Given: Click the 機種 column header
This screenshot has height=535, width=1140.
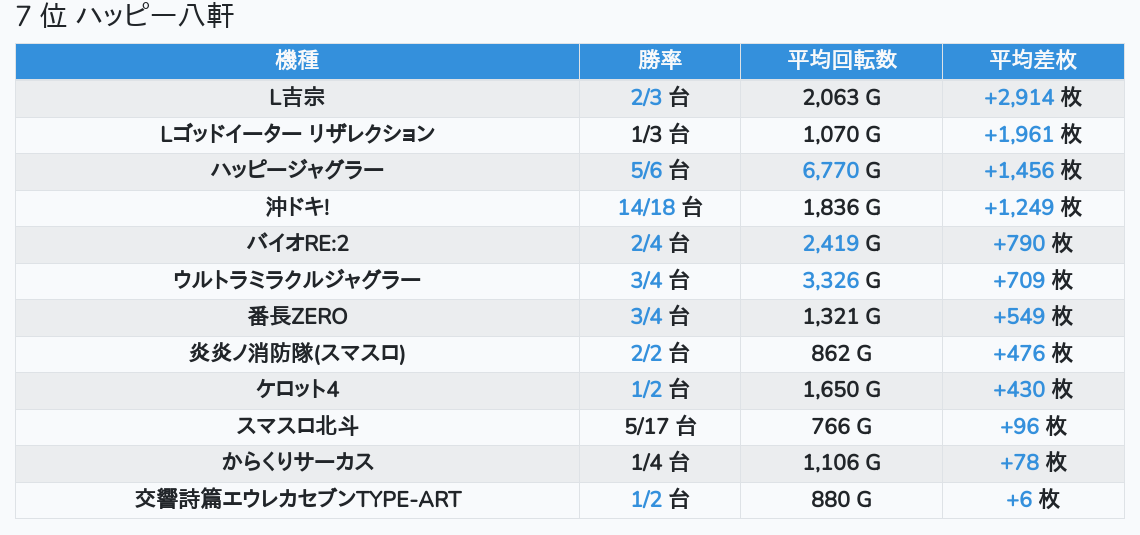Looking at the screenshot, I should pos(297,61).
